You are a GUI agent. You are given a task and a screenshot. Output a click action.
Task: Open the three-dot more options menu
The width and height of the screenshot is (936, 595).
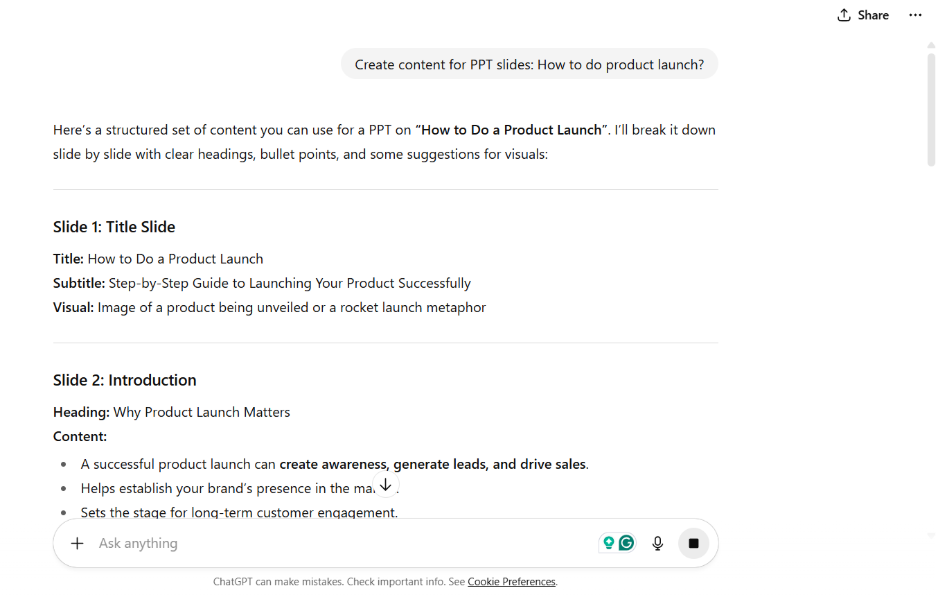(x=915, y=15)
